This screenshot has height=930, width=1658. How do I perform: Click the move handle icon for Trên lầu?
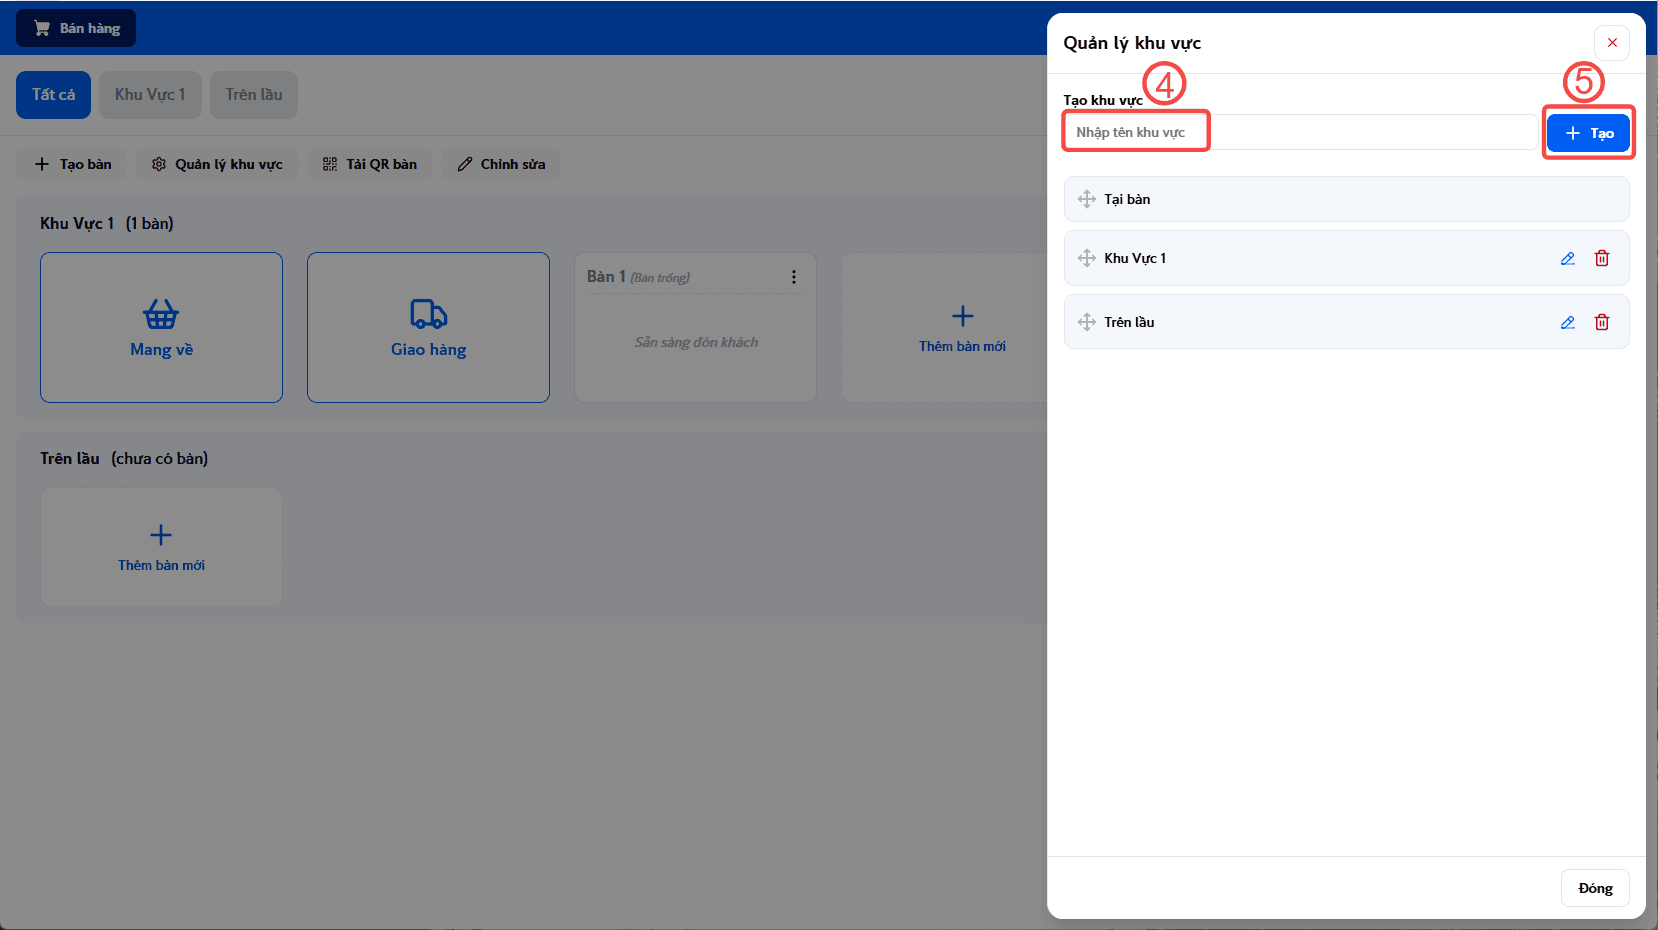click(1087, 322)
